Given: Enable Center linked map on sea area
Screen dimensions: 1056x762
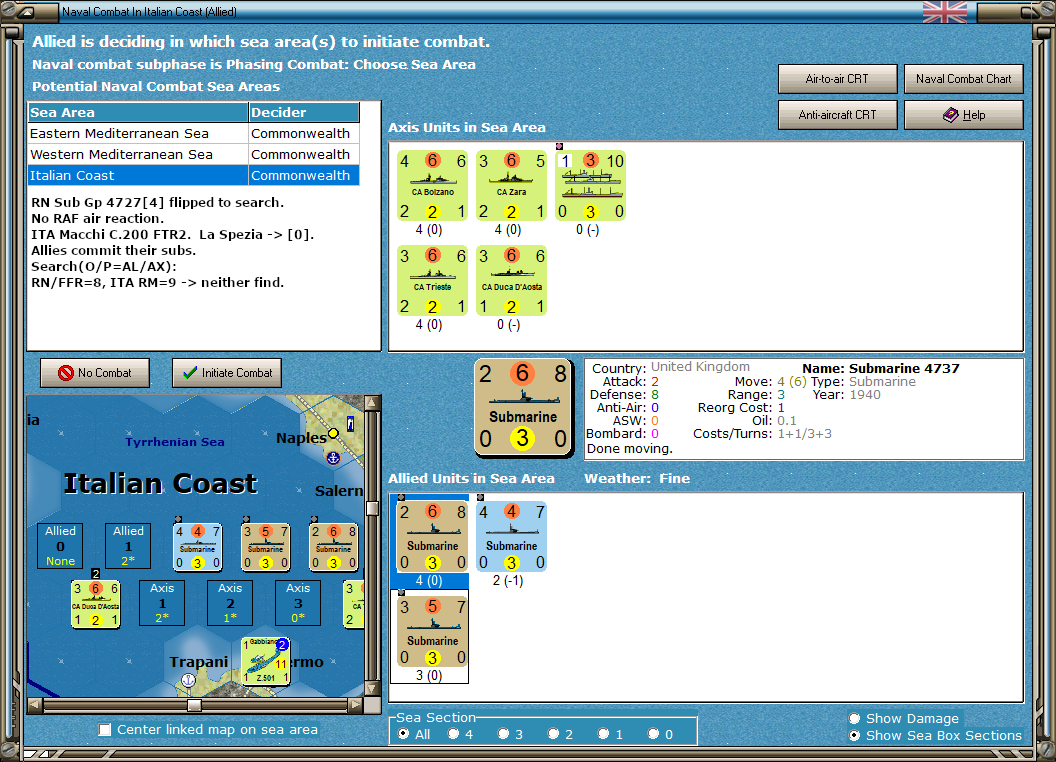Looking at the screenshot, I should [x=105, y=730].
